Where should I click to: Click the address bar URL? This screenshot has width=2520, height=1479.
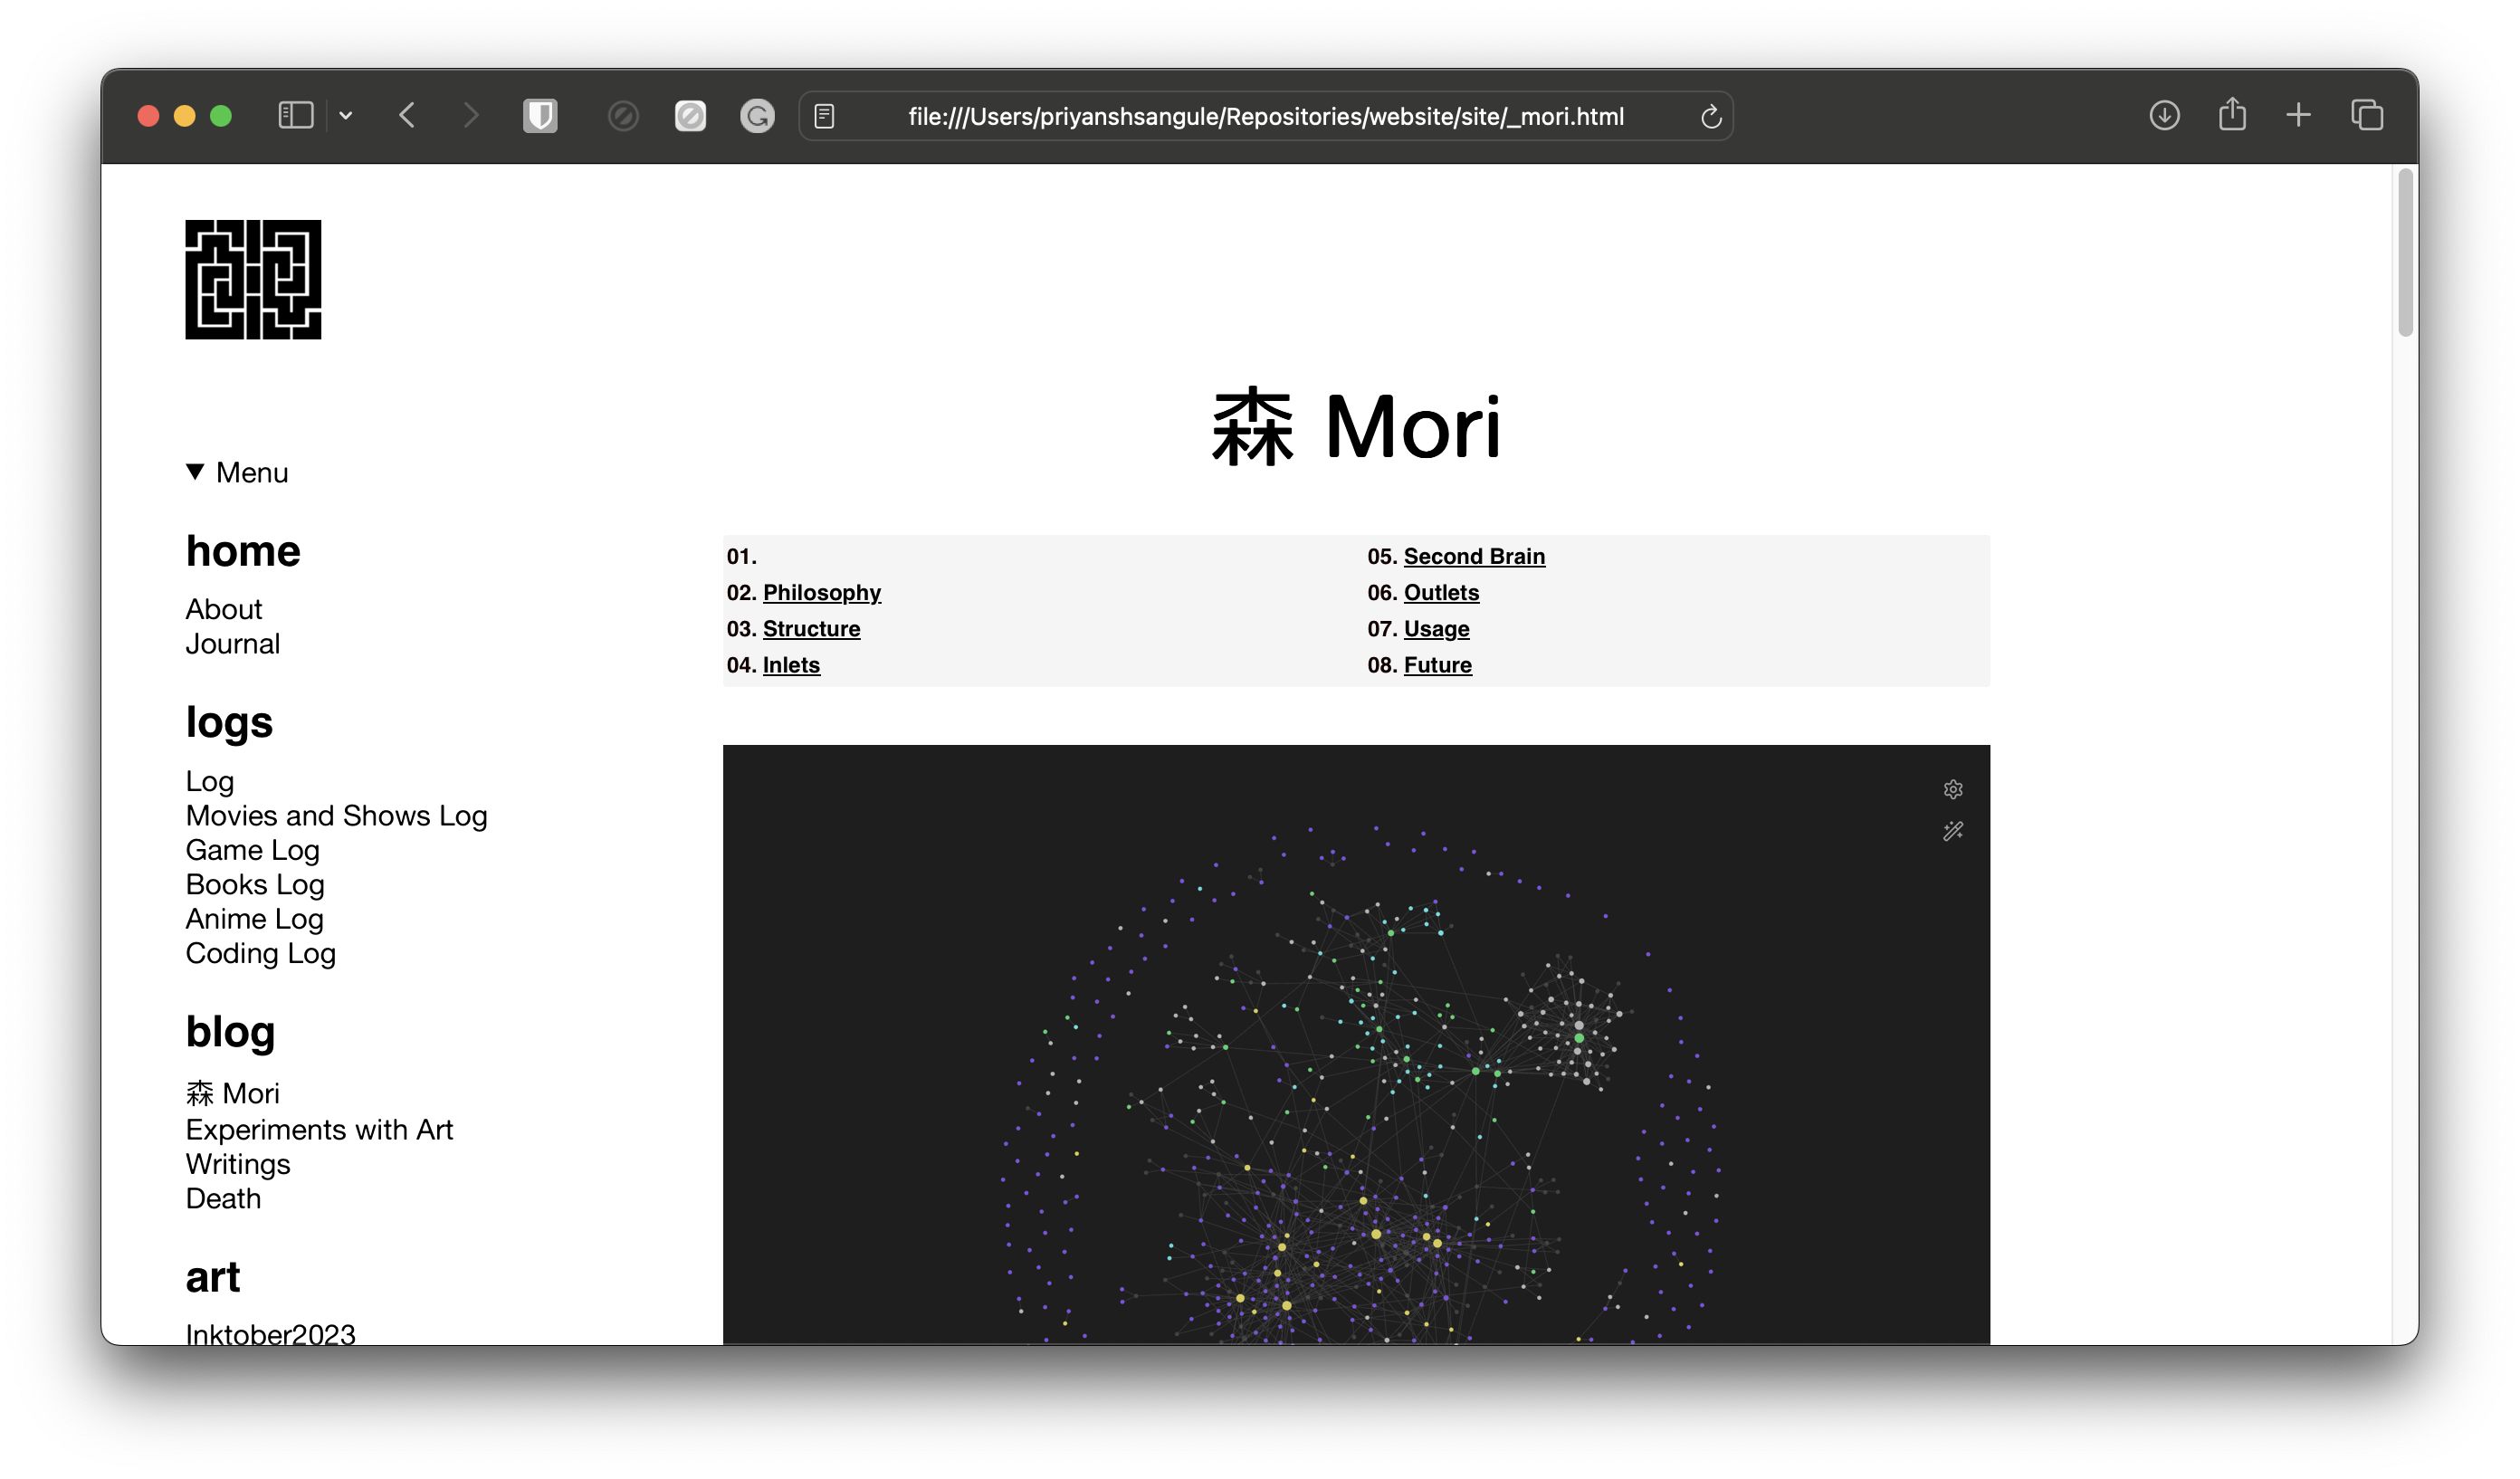[1265, 117]
